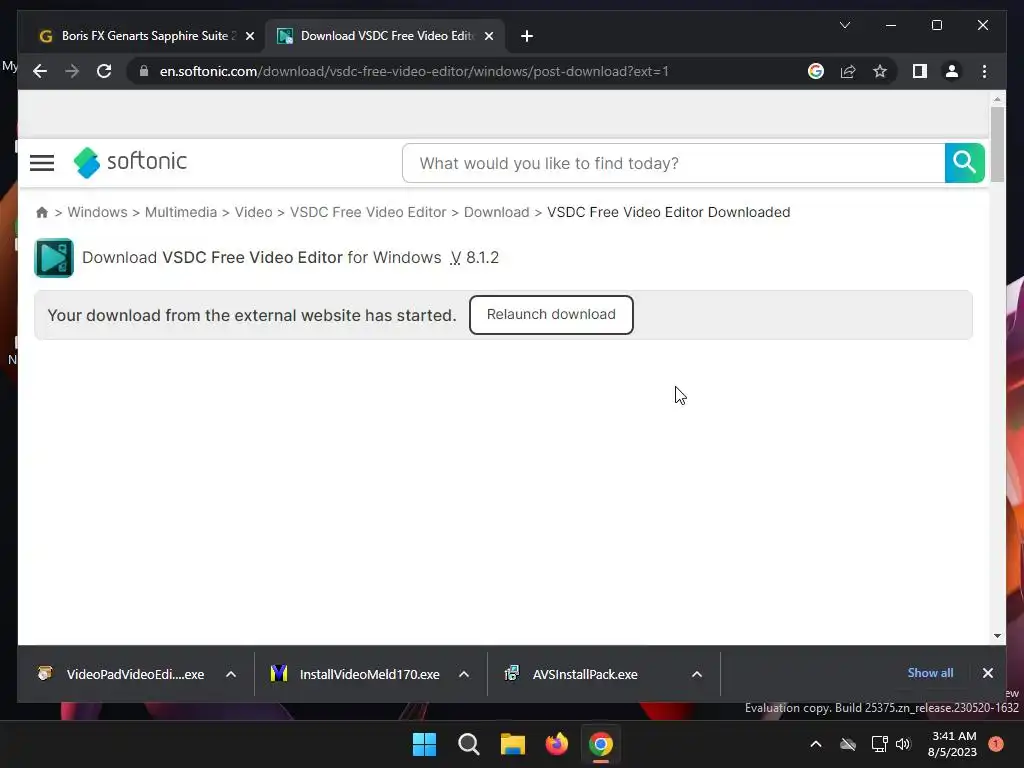The image size is (1024, 768).
Task: Share this page via share icon
Action: point(848,71)
